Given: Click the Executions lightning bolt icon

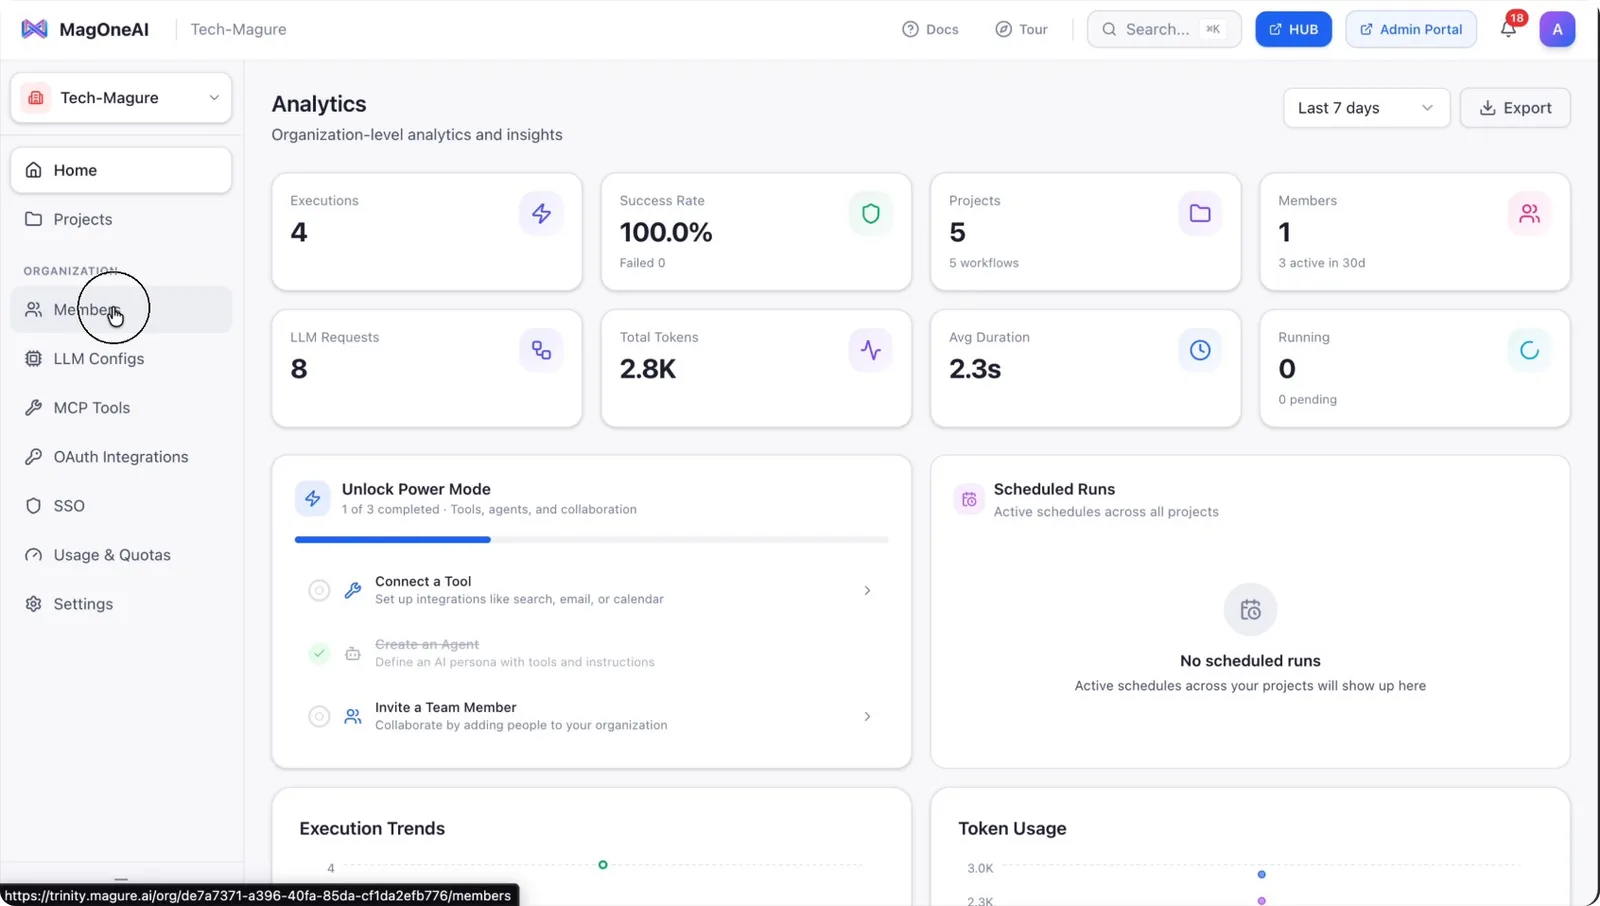Looking at the screenshot, I should tap(541, 213).
